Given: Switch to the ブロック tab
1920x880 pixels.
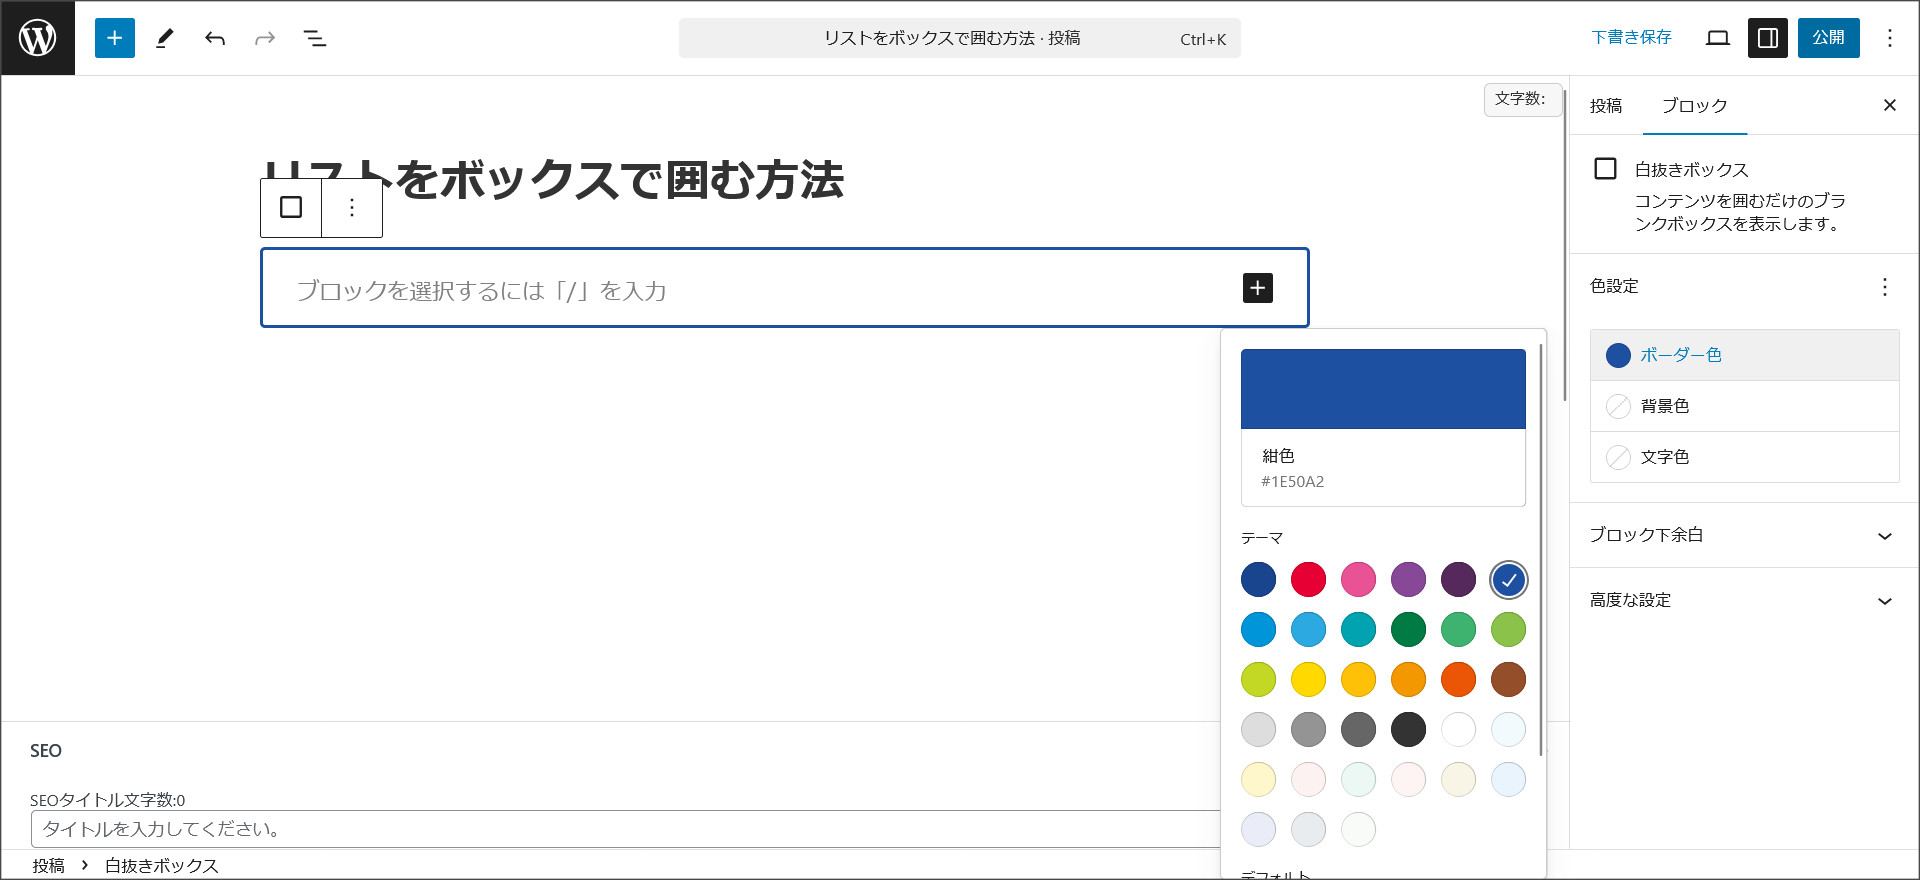Looking at the screenshot, I should 1695,106.
